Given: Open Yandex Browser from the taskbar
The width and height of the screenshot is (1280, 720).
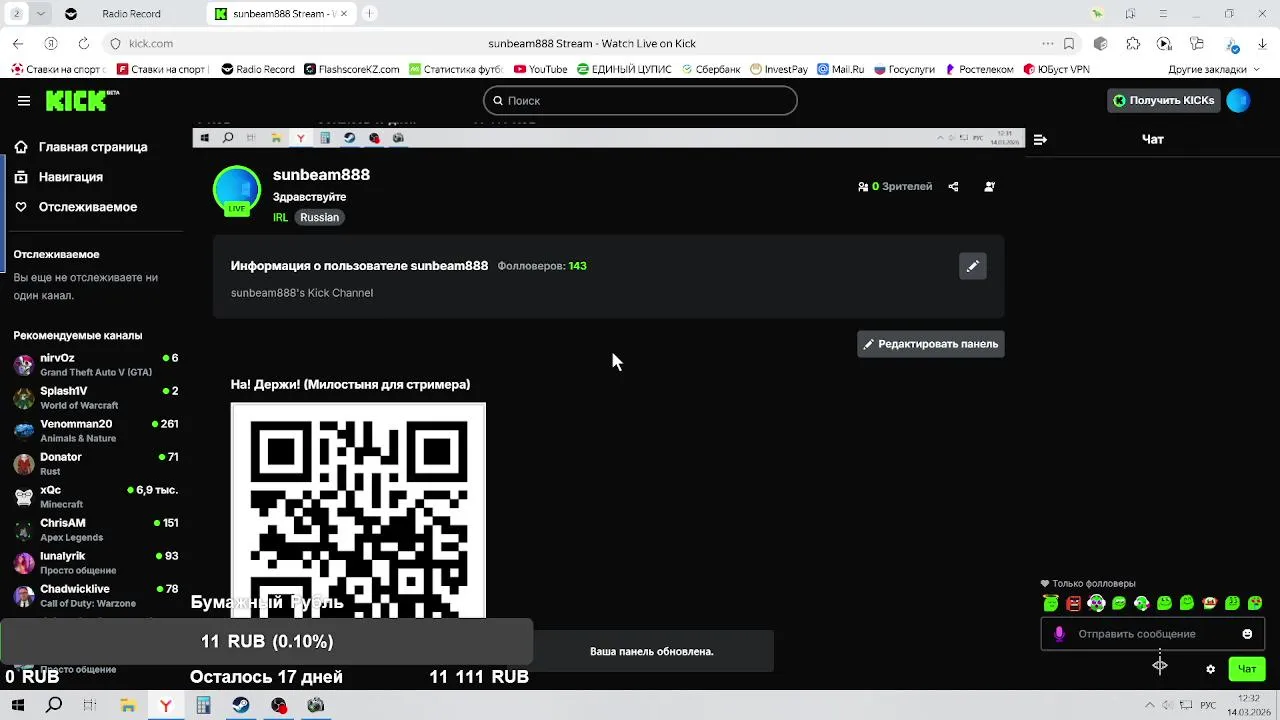Looking at the screenshot, I should click(166, 705).
